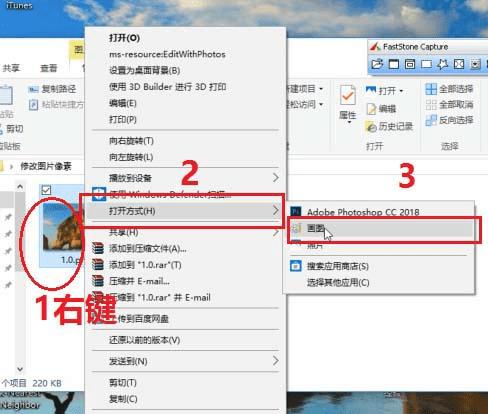Expand the 播放到设备 submenu arrow
488x414 pixels.
click(x=276, y=178)
